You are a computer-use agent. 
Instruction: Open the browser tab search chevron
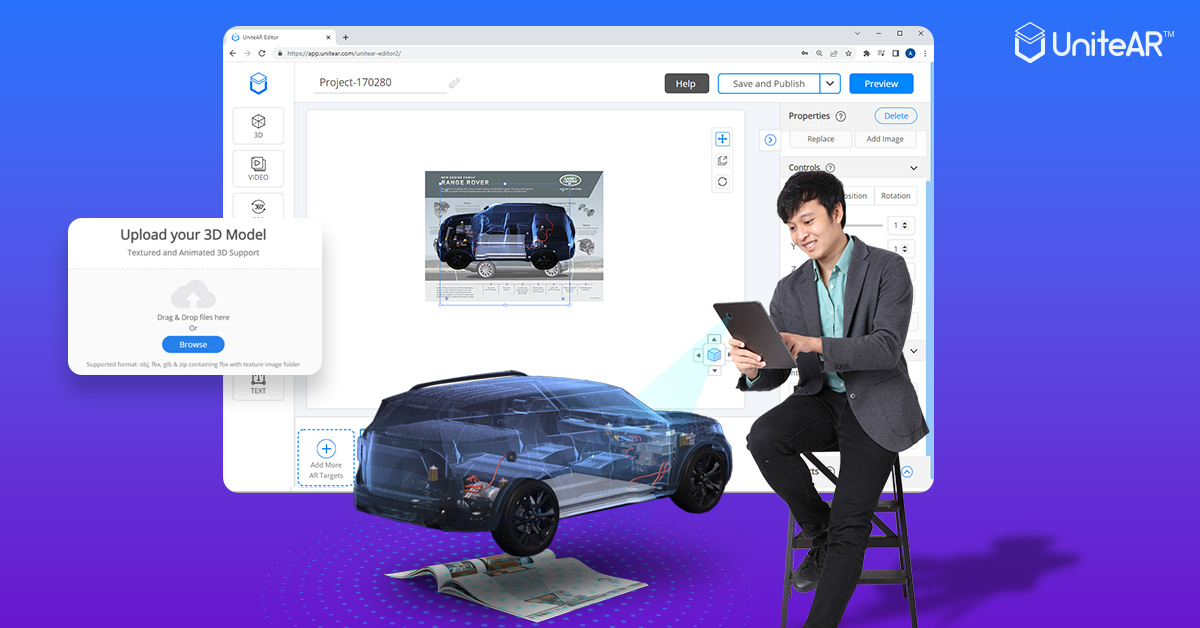[857, 34]
